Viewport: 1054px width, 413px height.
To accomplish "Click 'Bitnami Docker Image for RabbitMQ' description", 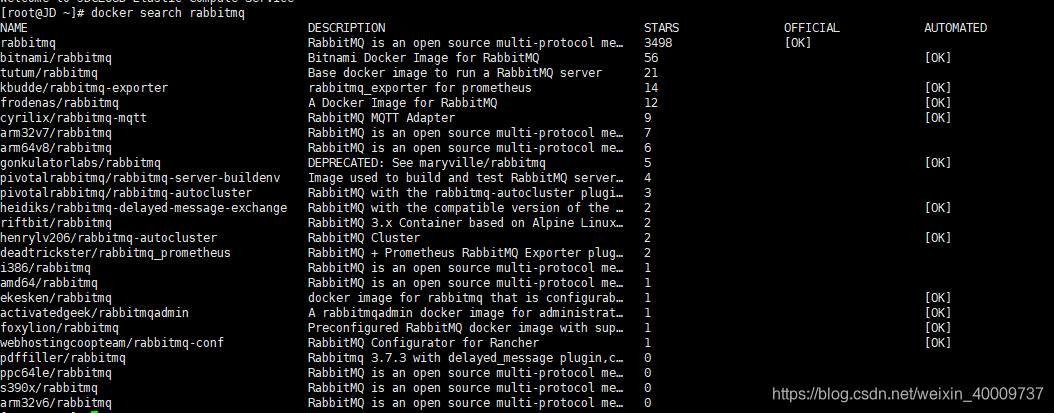I will (423, 58).
